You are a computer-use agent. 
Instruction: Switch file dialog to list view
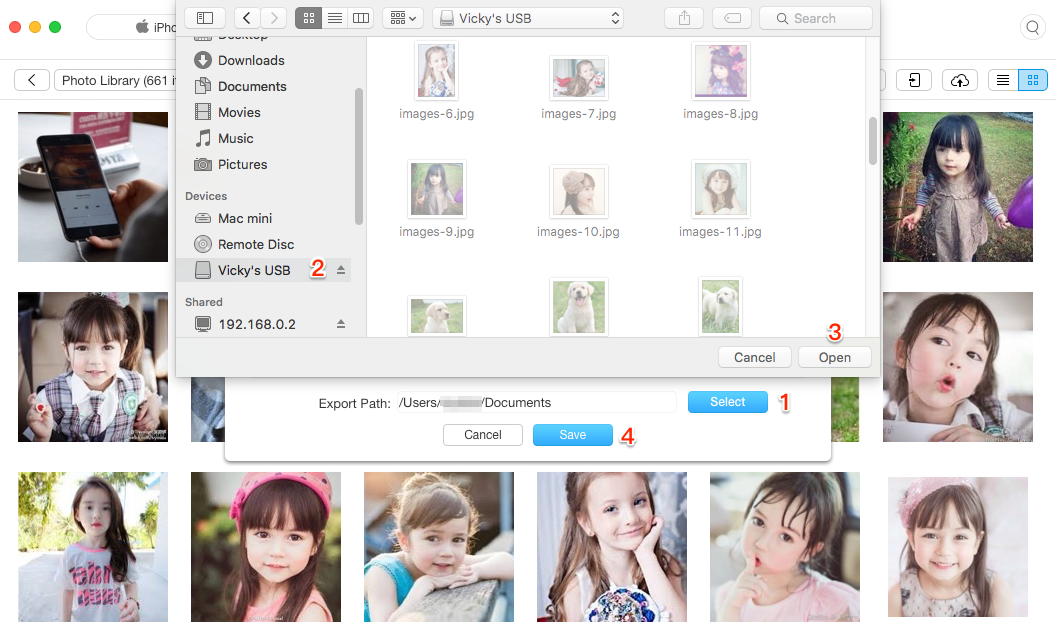click(x=335, y=18)
